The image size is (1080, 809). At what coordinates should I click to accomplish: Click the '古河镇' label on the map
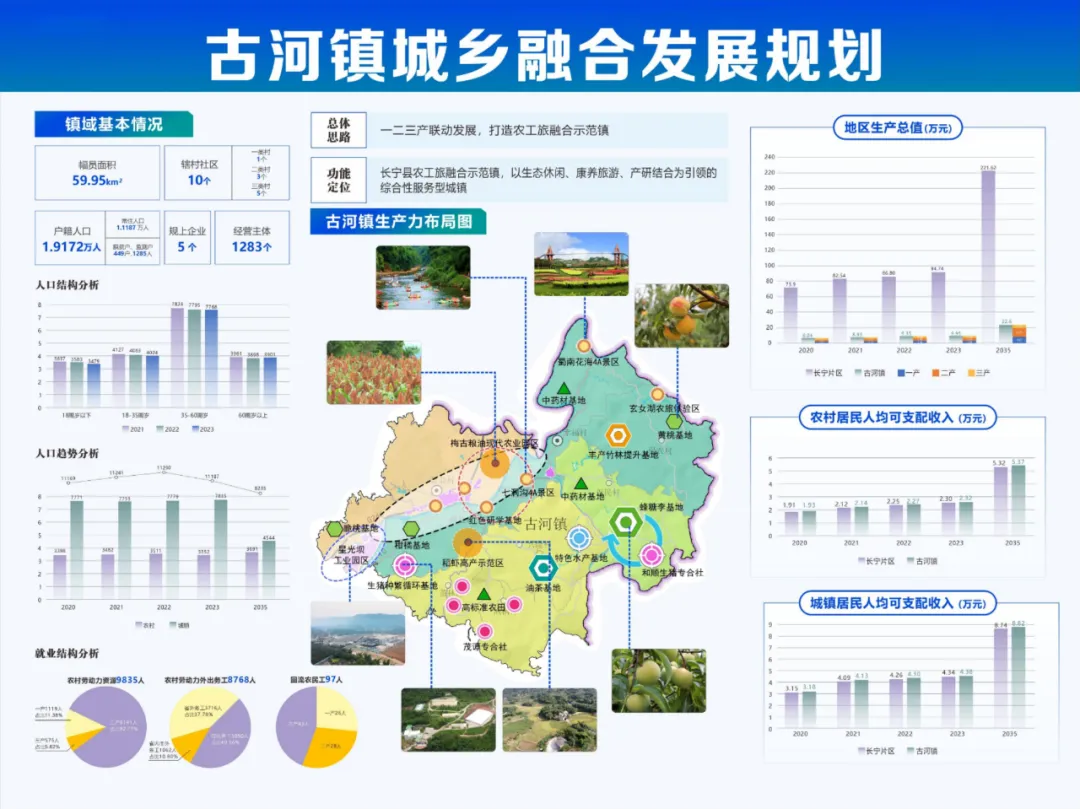tap(546, 524)
